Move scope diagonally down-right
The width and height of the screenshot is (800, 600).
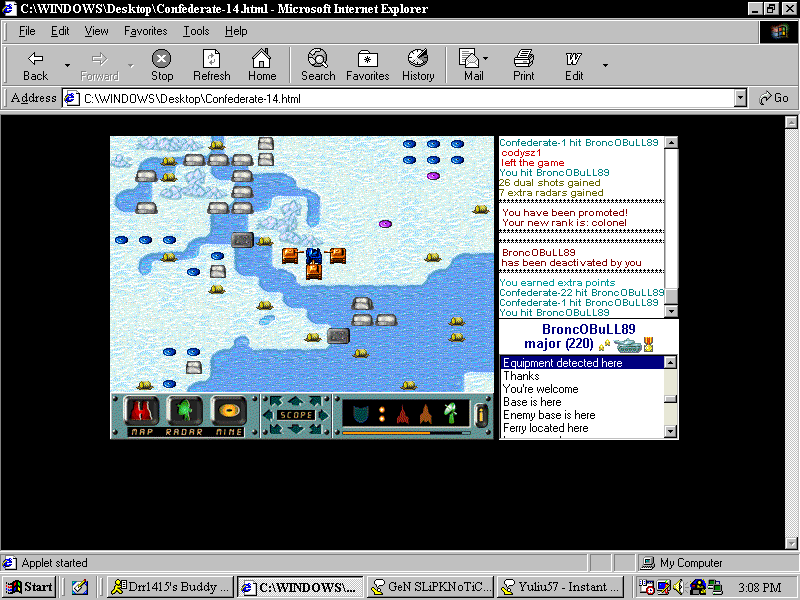click(x=316, y=429)
